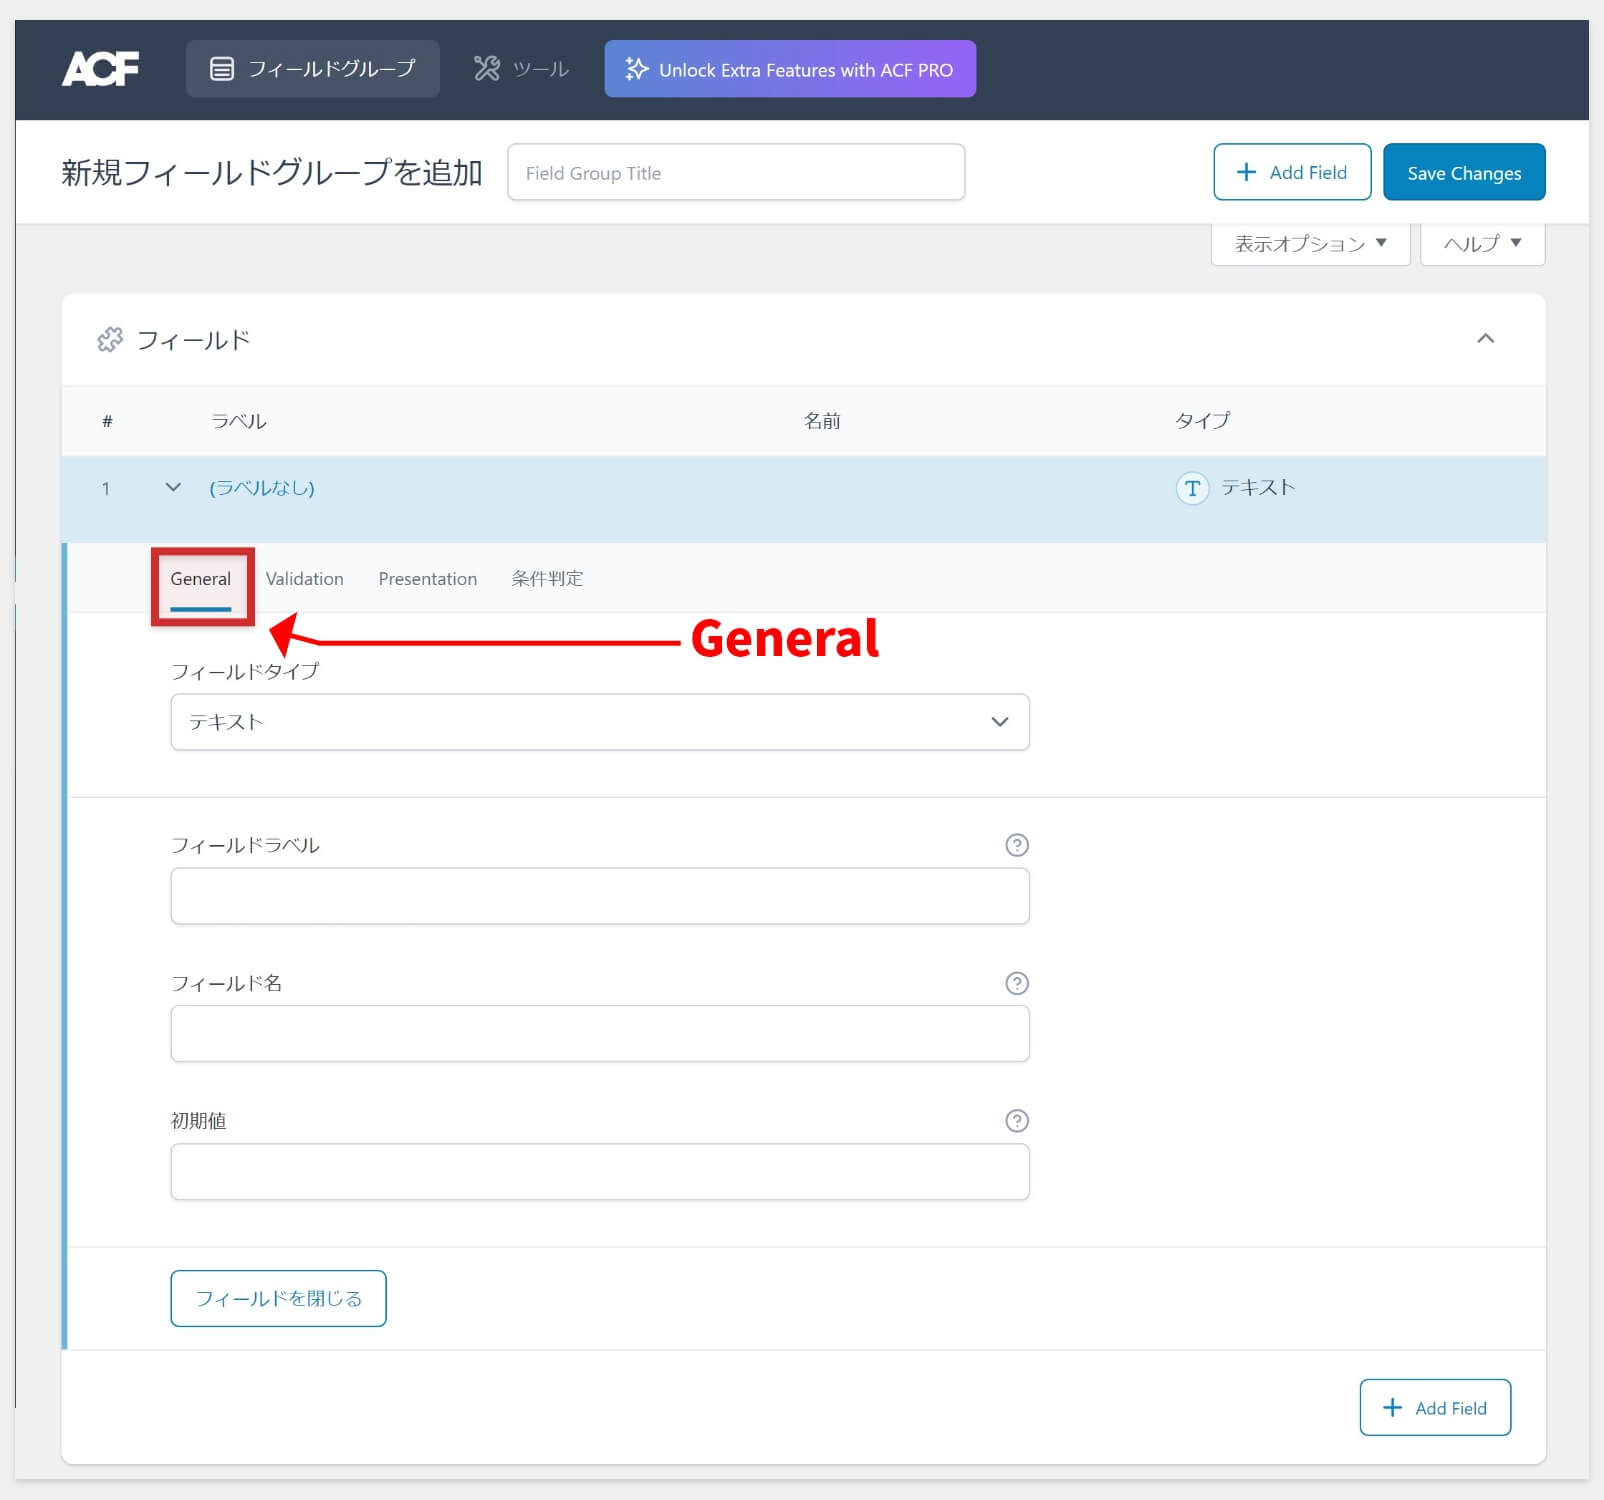Click the ACF logo
The image size is (1604, 1500).
(100, 69)
